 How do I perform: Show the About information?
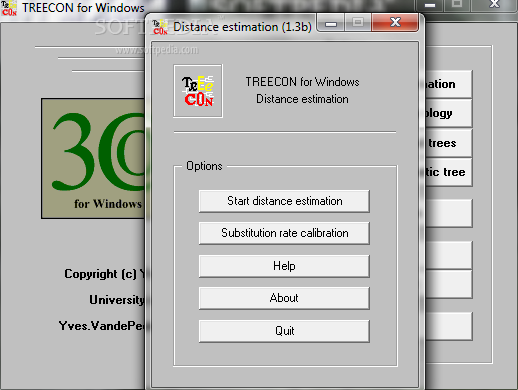284,298
